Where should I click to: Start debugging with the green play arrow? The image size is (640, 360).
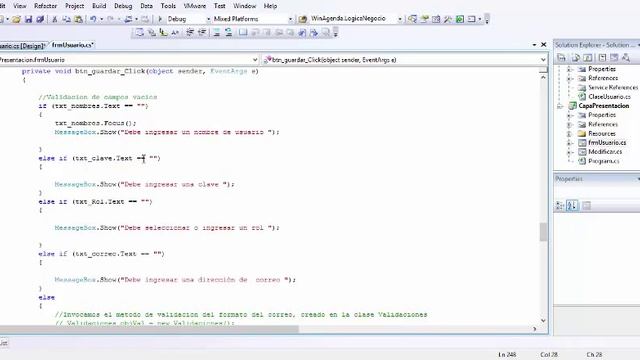click(160, 19)
